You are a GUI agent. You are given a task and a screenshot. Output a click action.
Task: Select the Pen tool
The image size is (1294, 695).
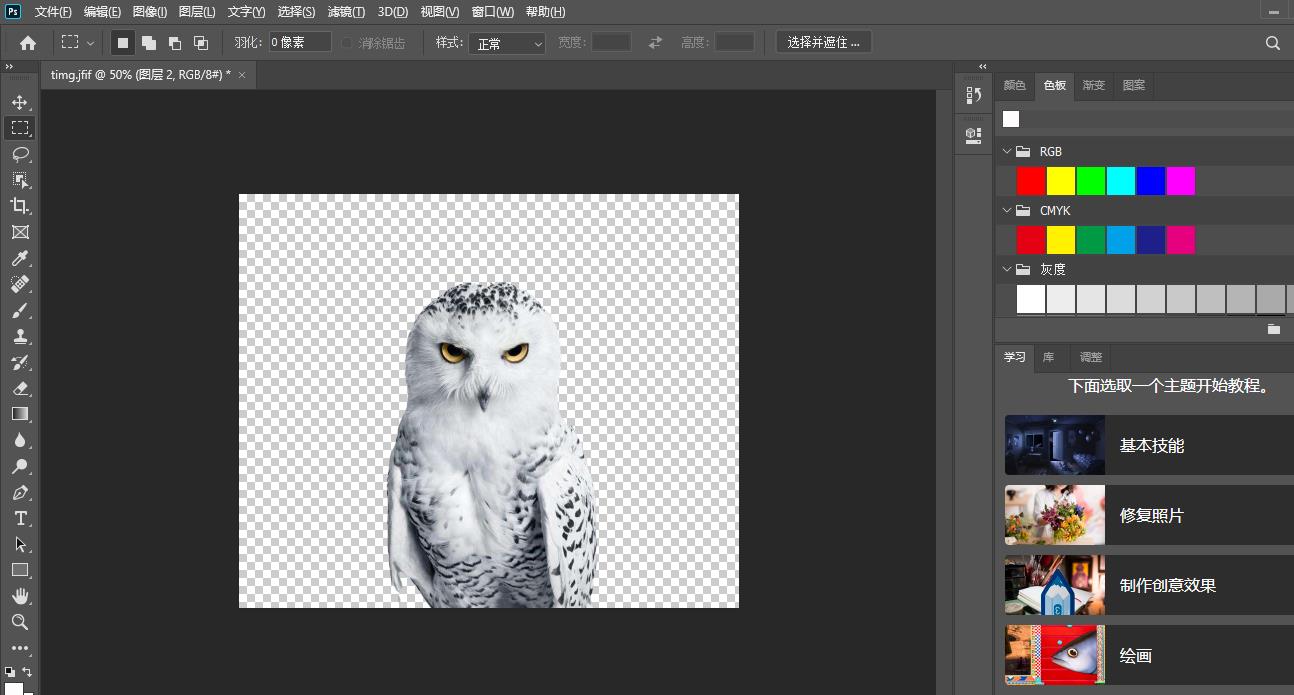tap(20, 492)
